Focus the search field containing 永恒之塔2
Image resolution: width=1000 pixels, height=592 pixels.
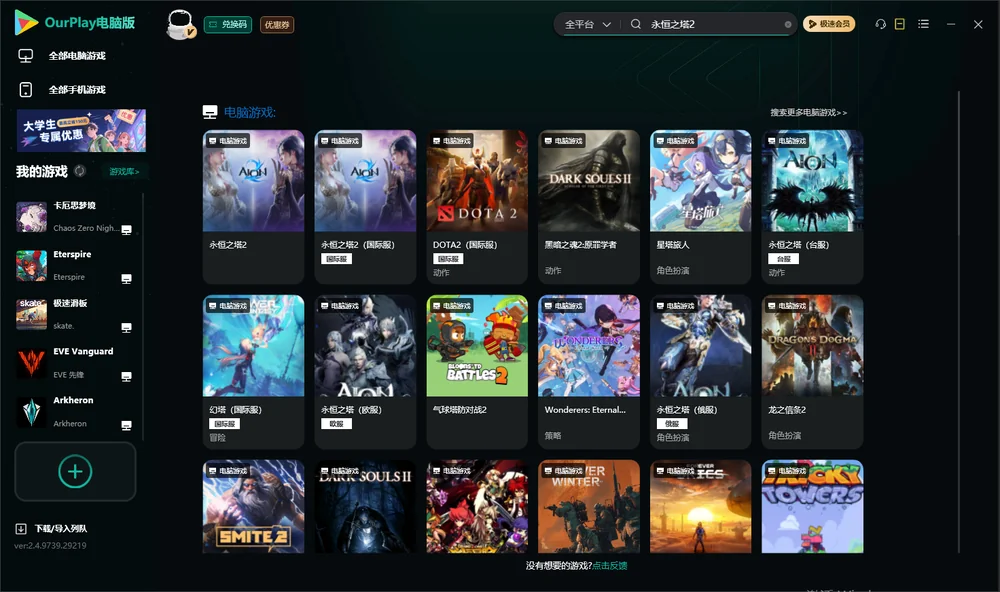pos(714,24)
